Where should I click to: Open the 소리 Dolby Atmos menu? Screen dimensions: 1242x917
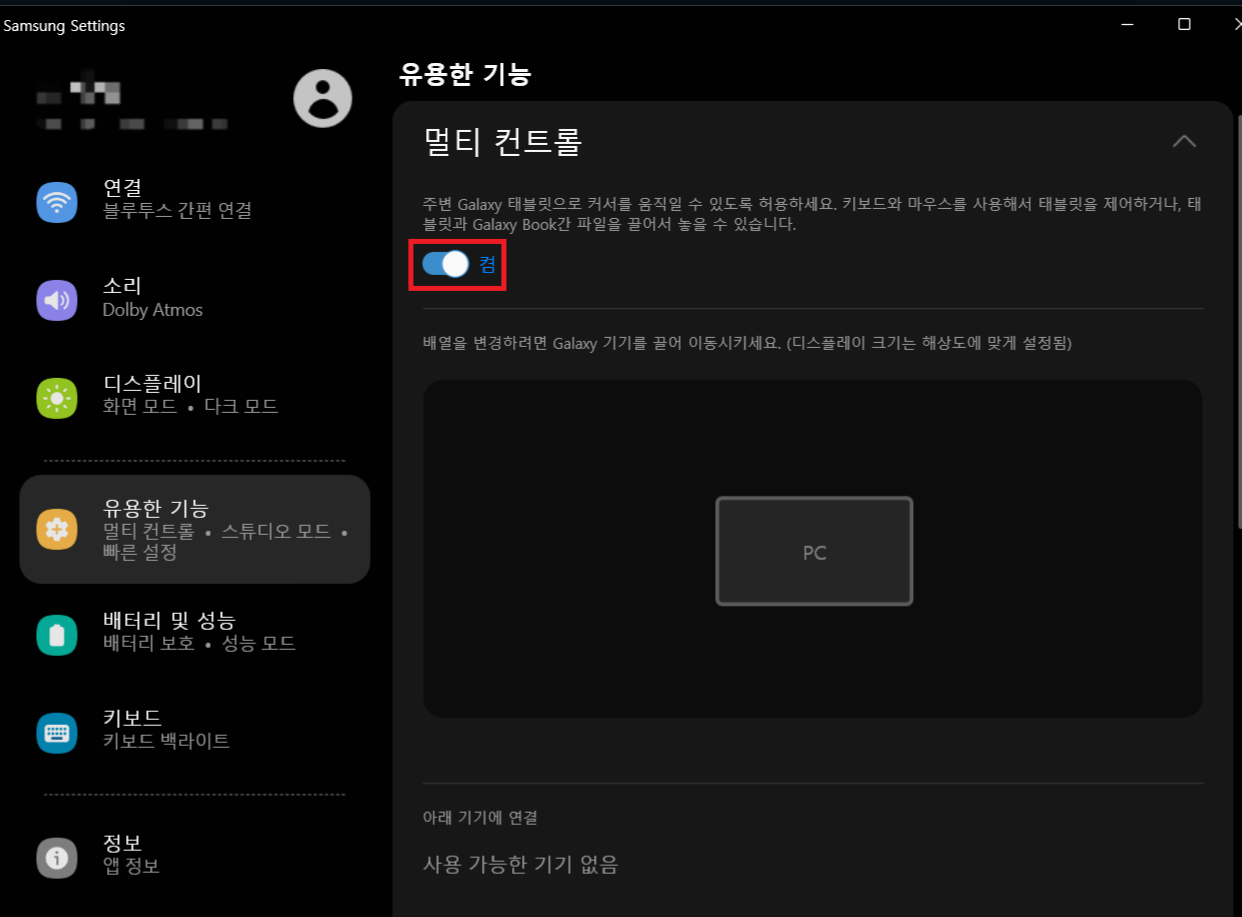click(195, 300)
